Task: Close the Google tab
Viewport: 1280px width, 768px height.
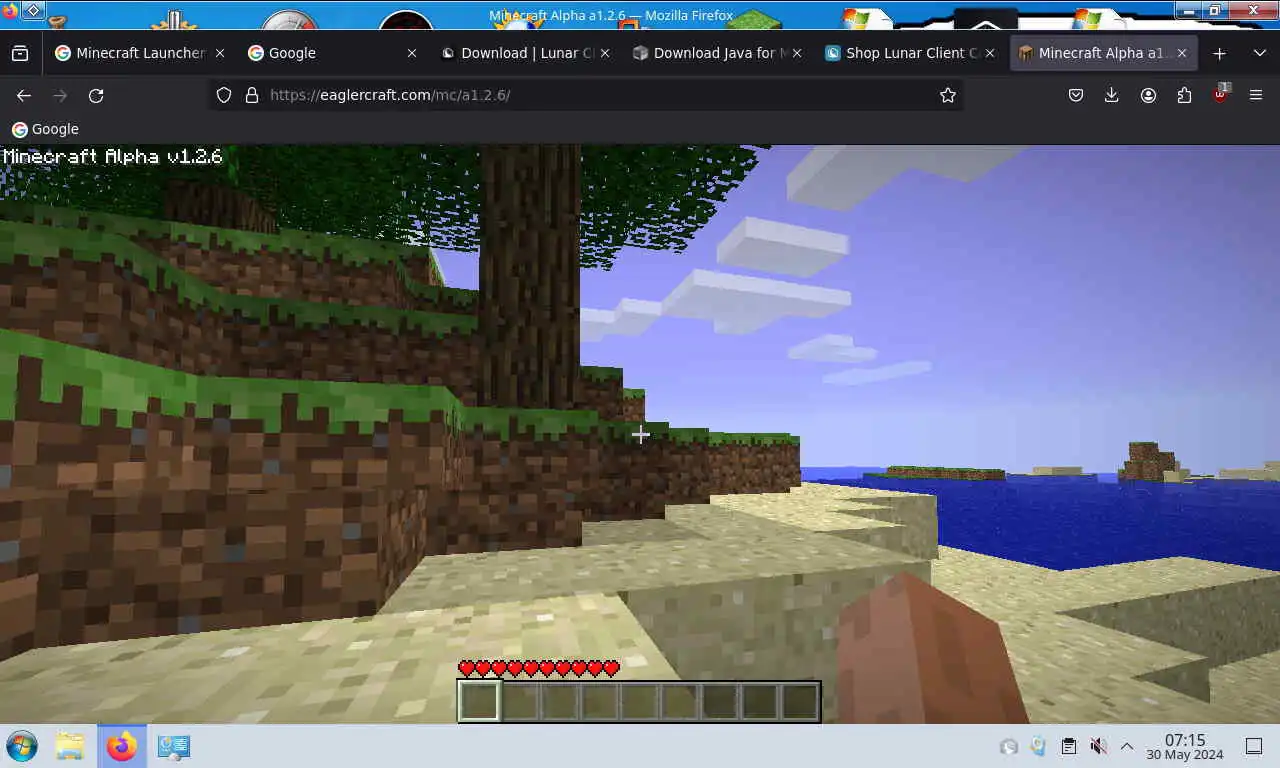Action: pyautogui.click(x=411, y=53)
